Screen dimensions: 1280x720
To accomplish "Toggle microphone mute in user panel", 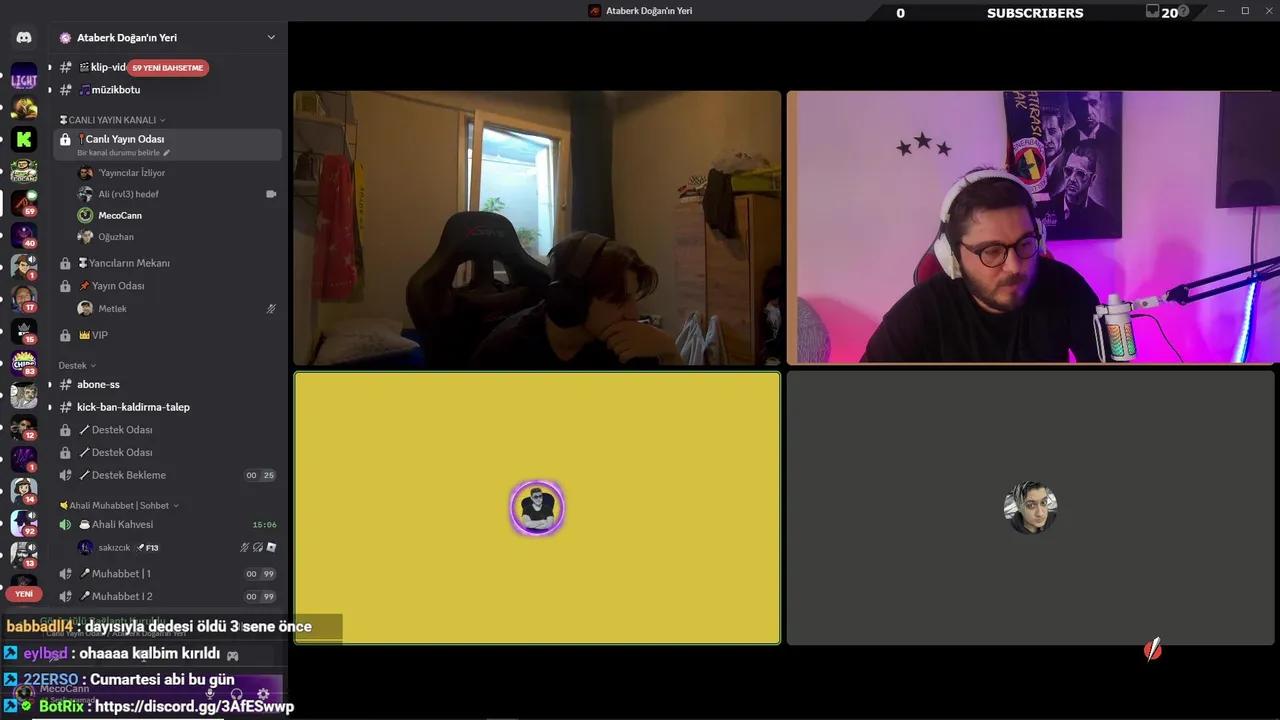I will tap(210, 693).
